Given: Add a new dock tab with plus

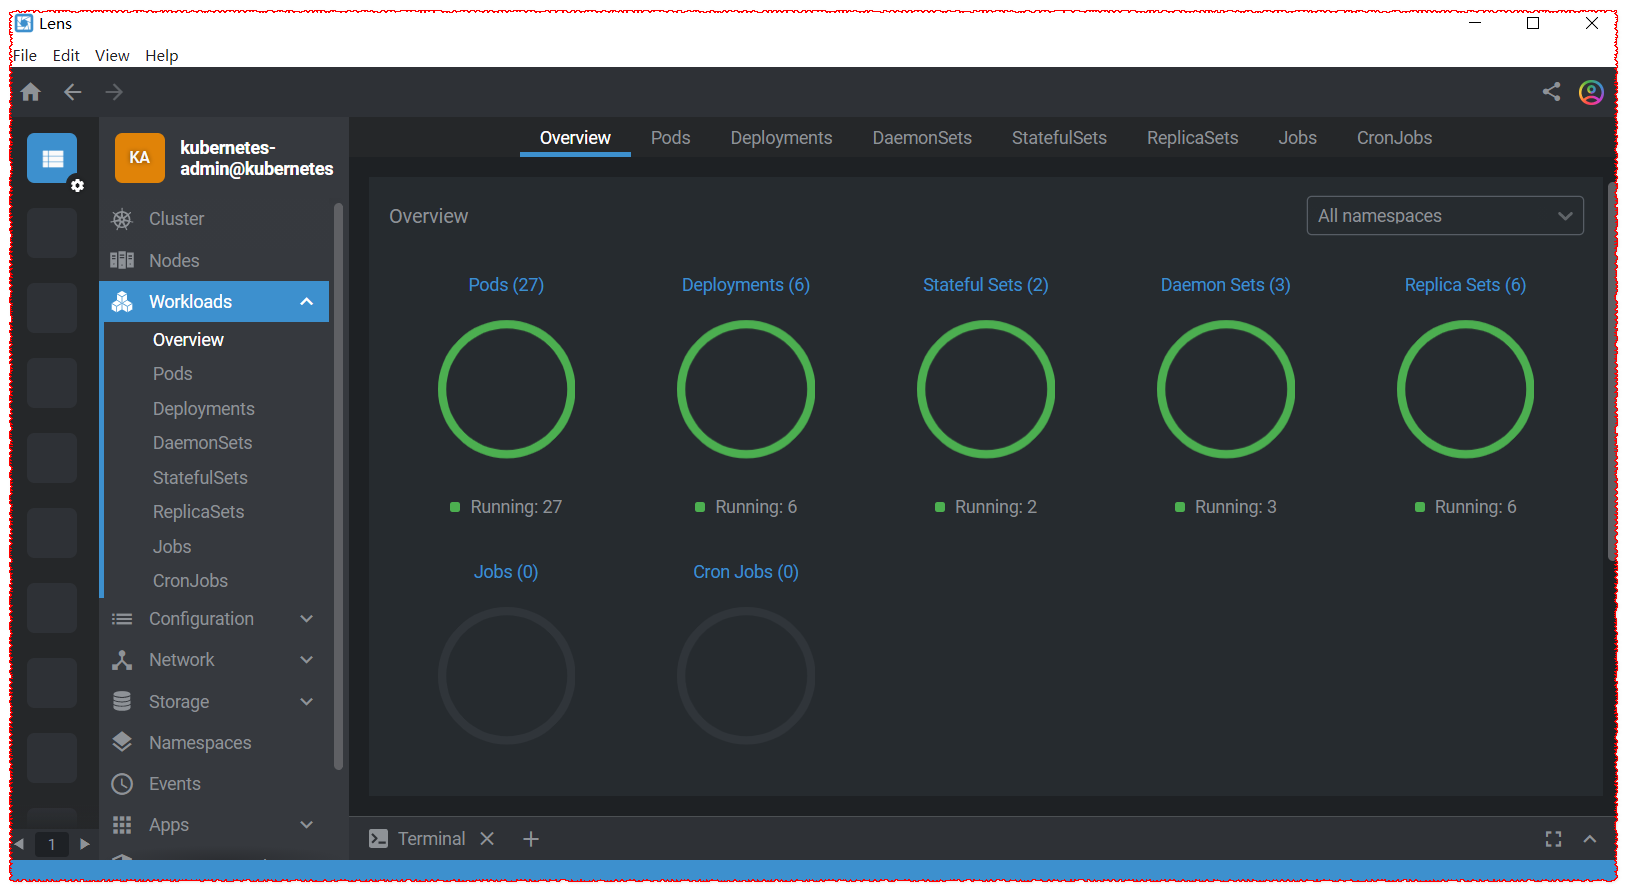Looking at the screenshot, I should [531, 839].
